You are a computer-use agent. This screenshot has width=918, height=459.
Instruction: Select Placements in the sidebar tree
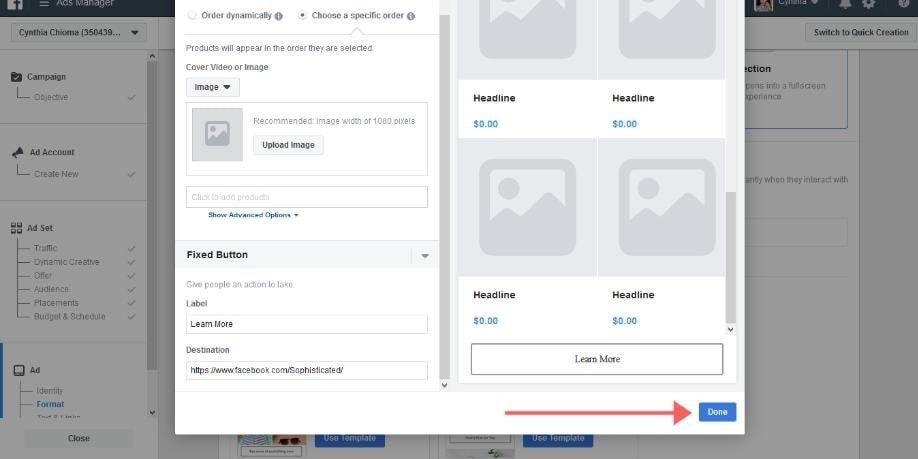(56, 303)
